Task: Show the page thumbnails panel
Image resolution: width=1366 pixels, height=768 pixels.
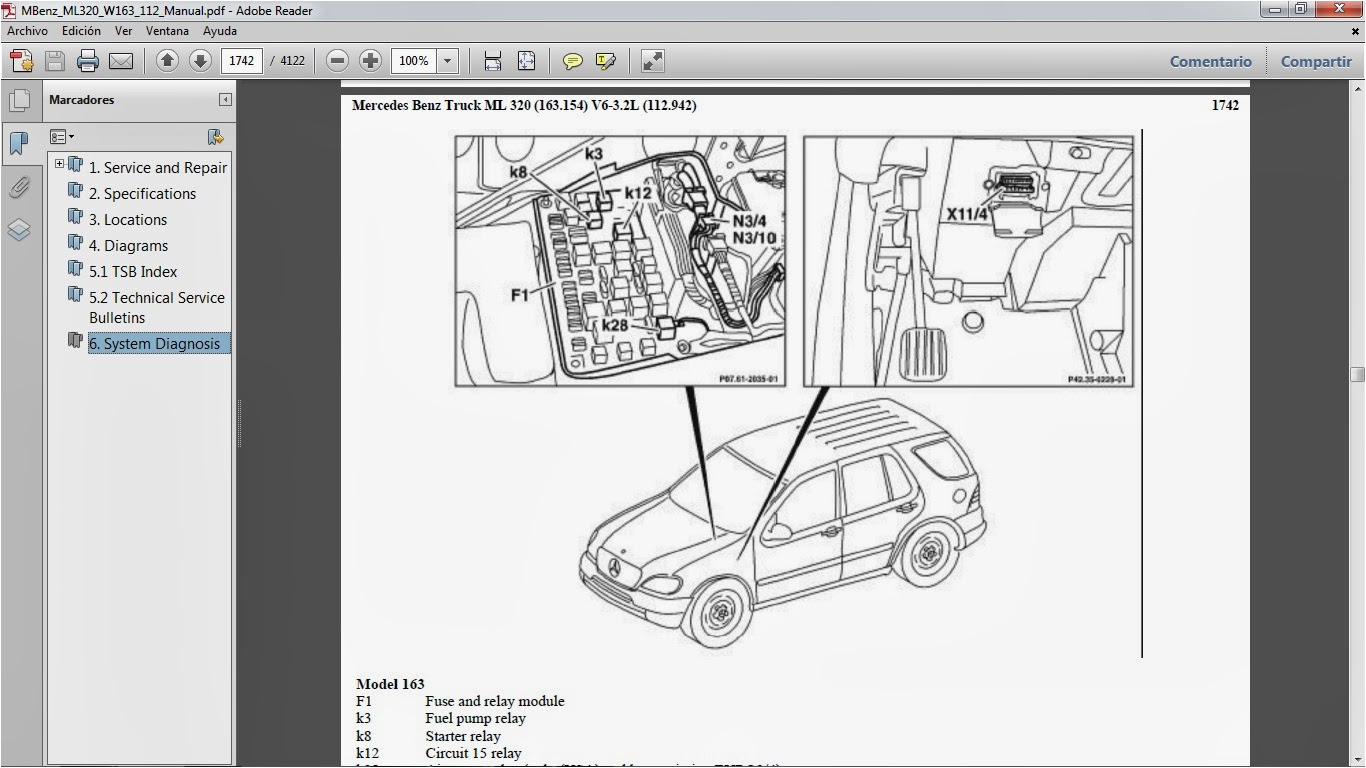Action: (18, 100)
